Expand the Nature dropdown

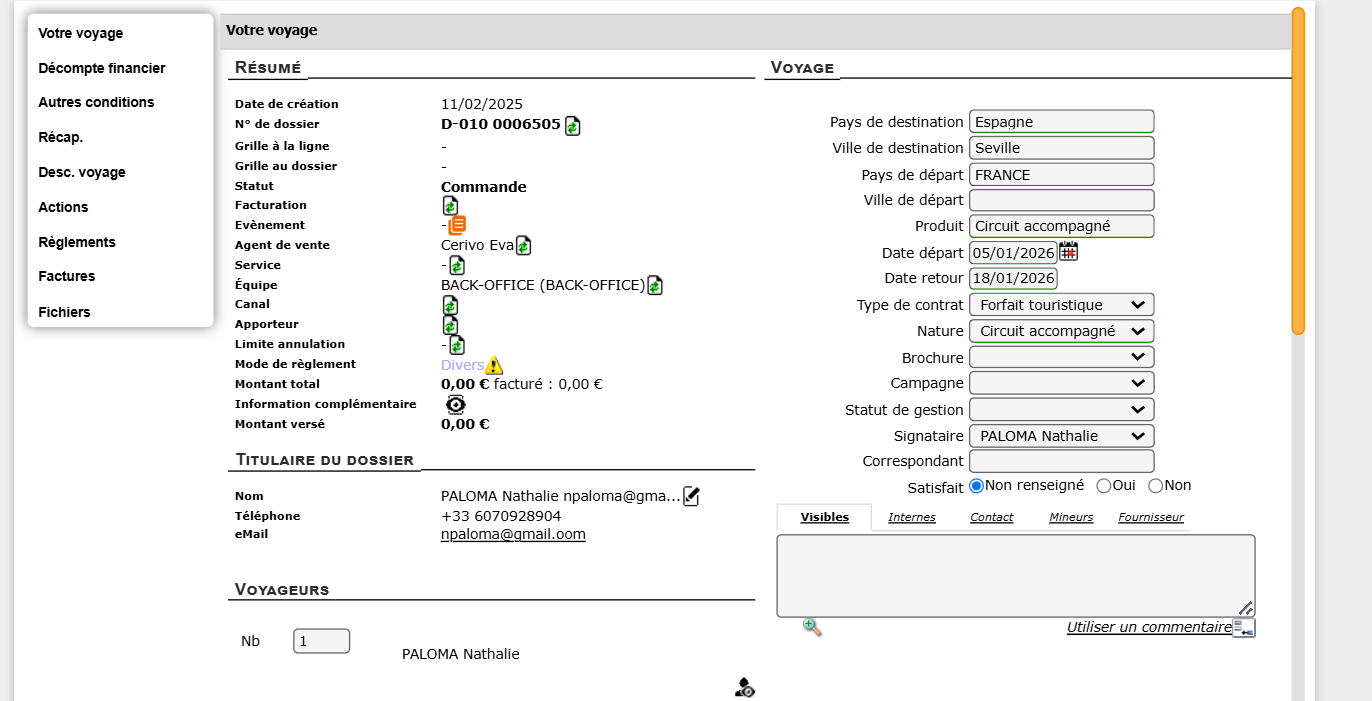coord(1062,331)
